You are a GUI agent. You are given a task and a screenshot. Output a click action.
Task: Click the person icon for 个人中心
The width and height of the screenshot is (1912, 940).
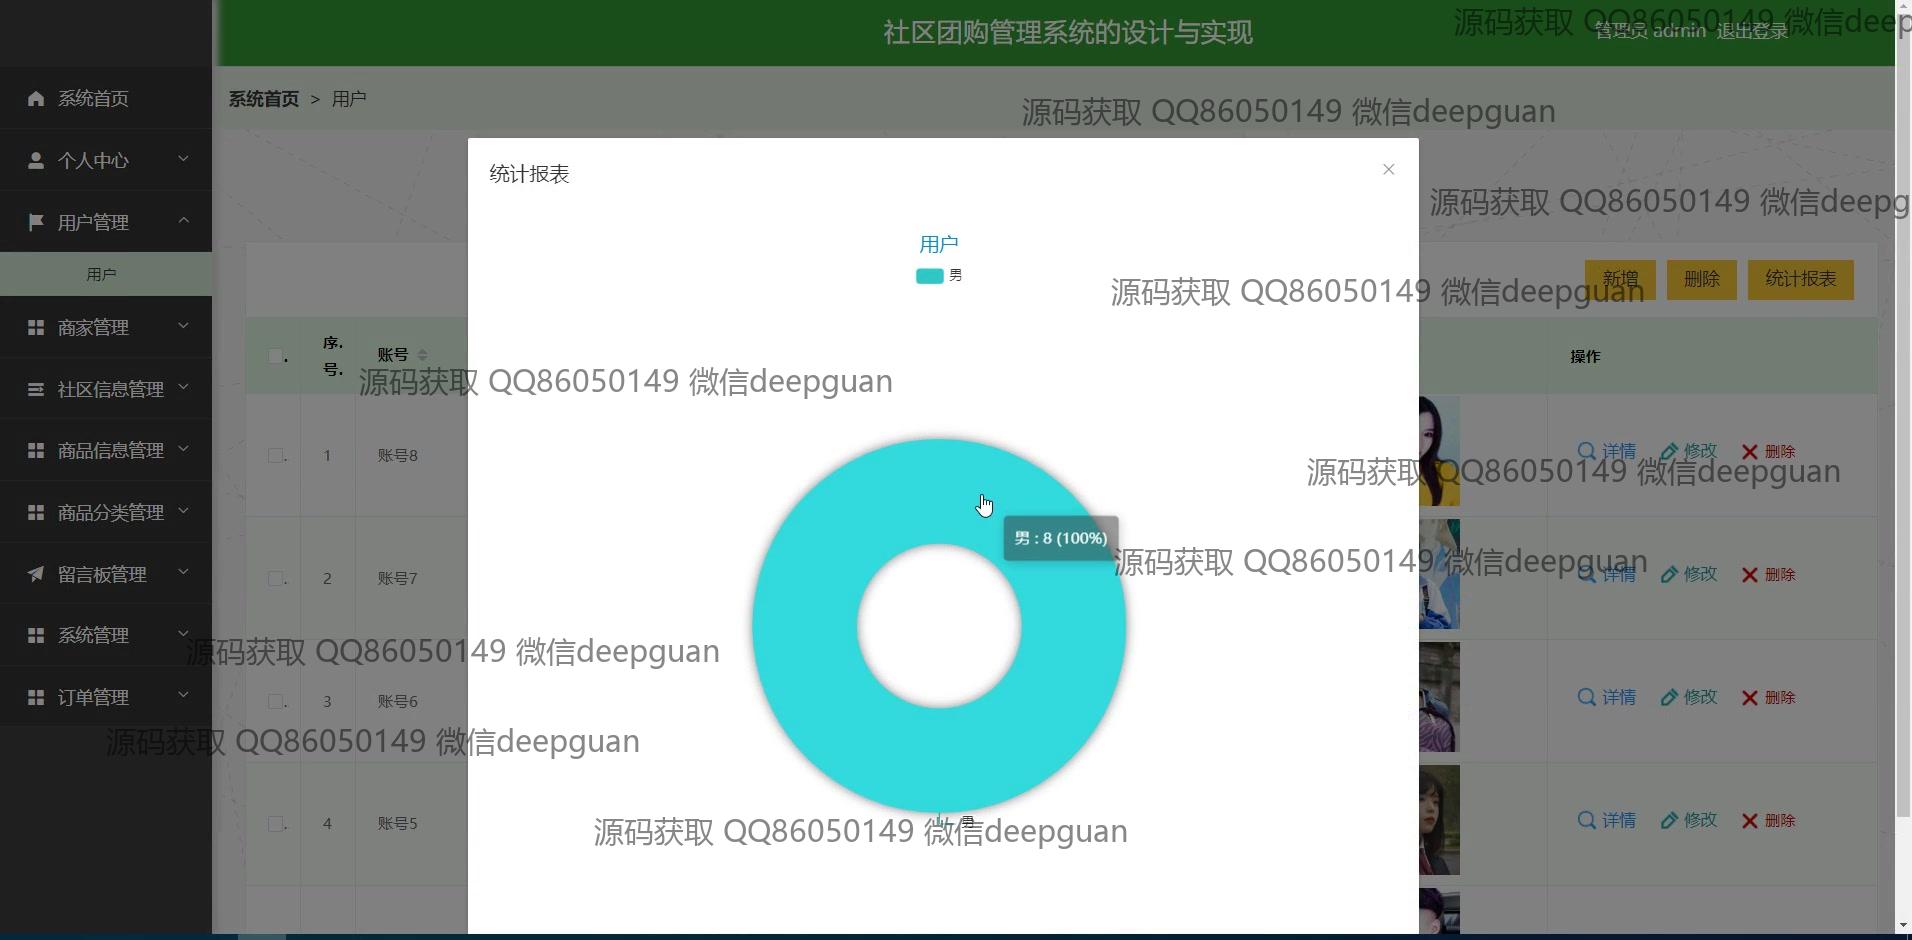pos(36,160)
